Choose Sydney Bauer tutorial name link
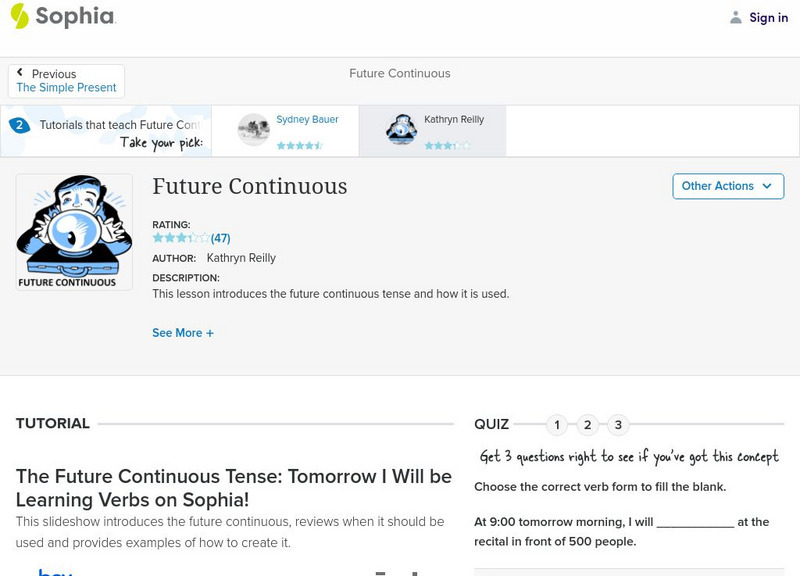This screenshot has width=800, height=576. (307, 120)
